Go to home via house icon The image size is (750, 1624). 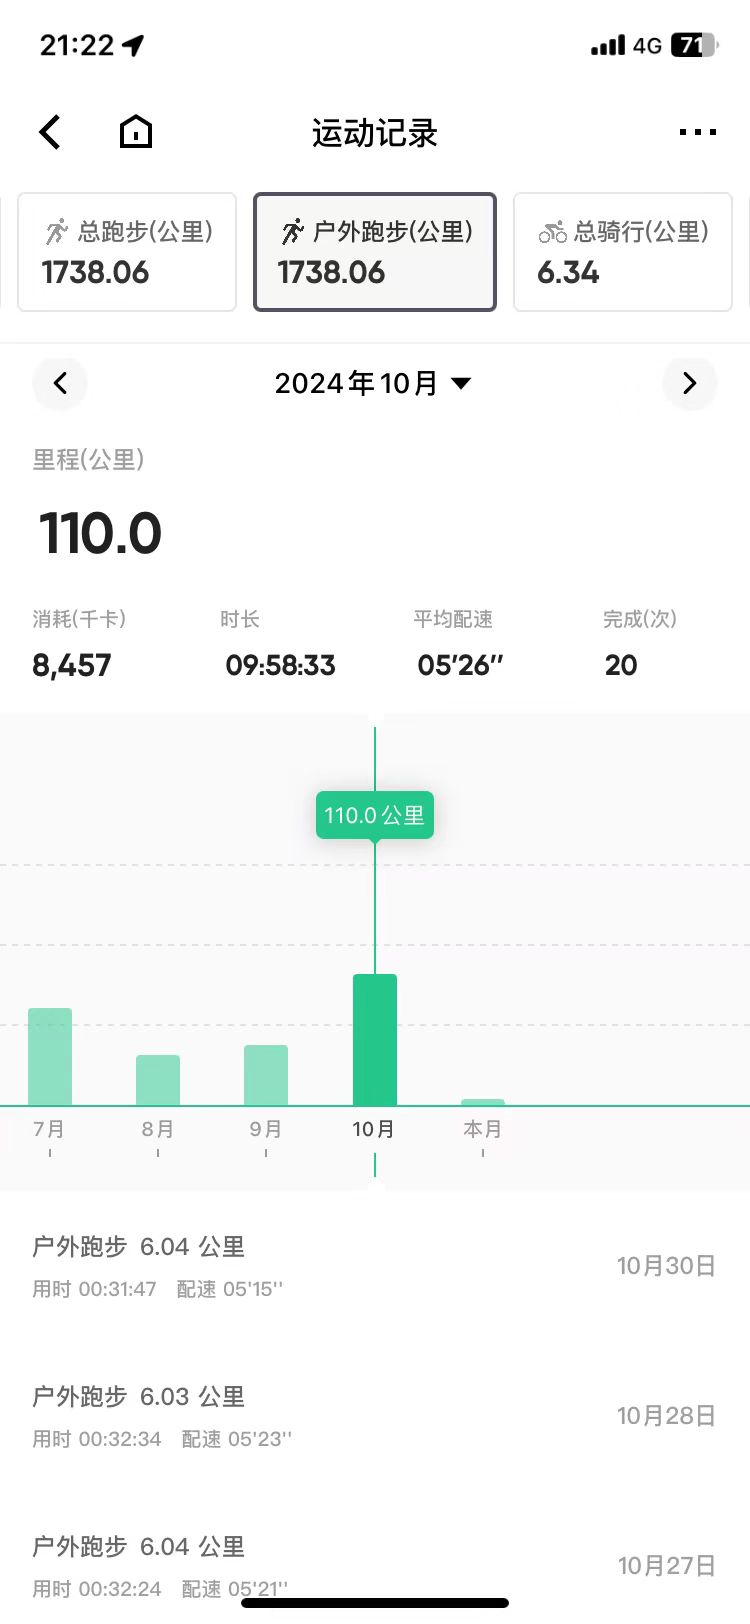pos(136,132)
